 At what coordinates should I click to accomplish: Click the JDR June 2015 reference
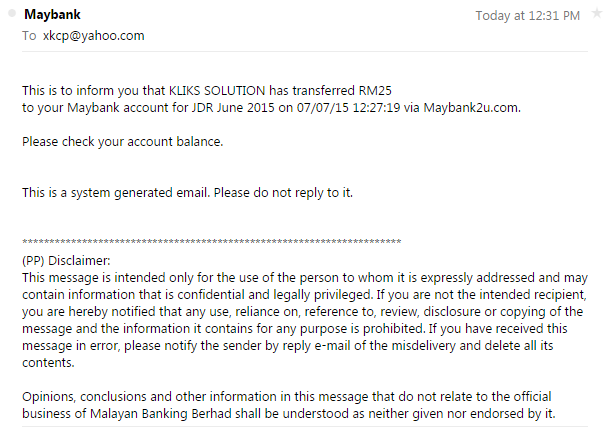coord(233,107)
